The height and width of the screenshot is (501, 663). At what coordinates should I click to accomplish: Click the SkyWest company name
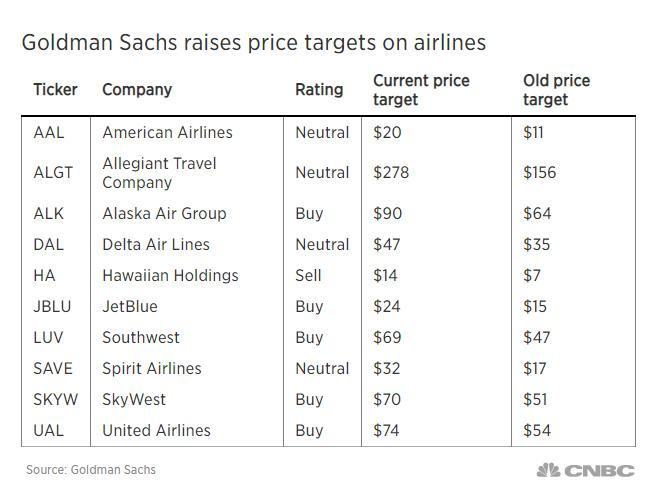135,399
